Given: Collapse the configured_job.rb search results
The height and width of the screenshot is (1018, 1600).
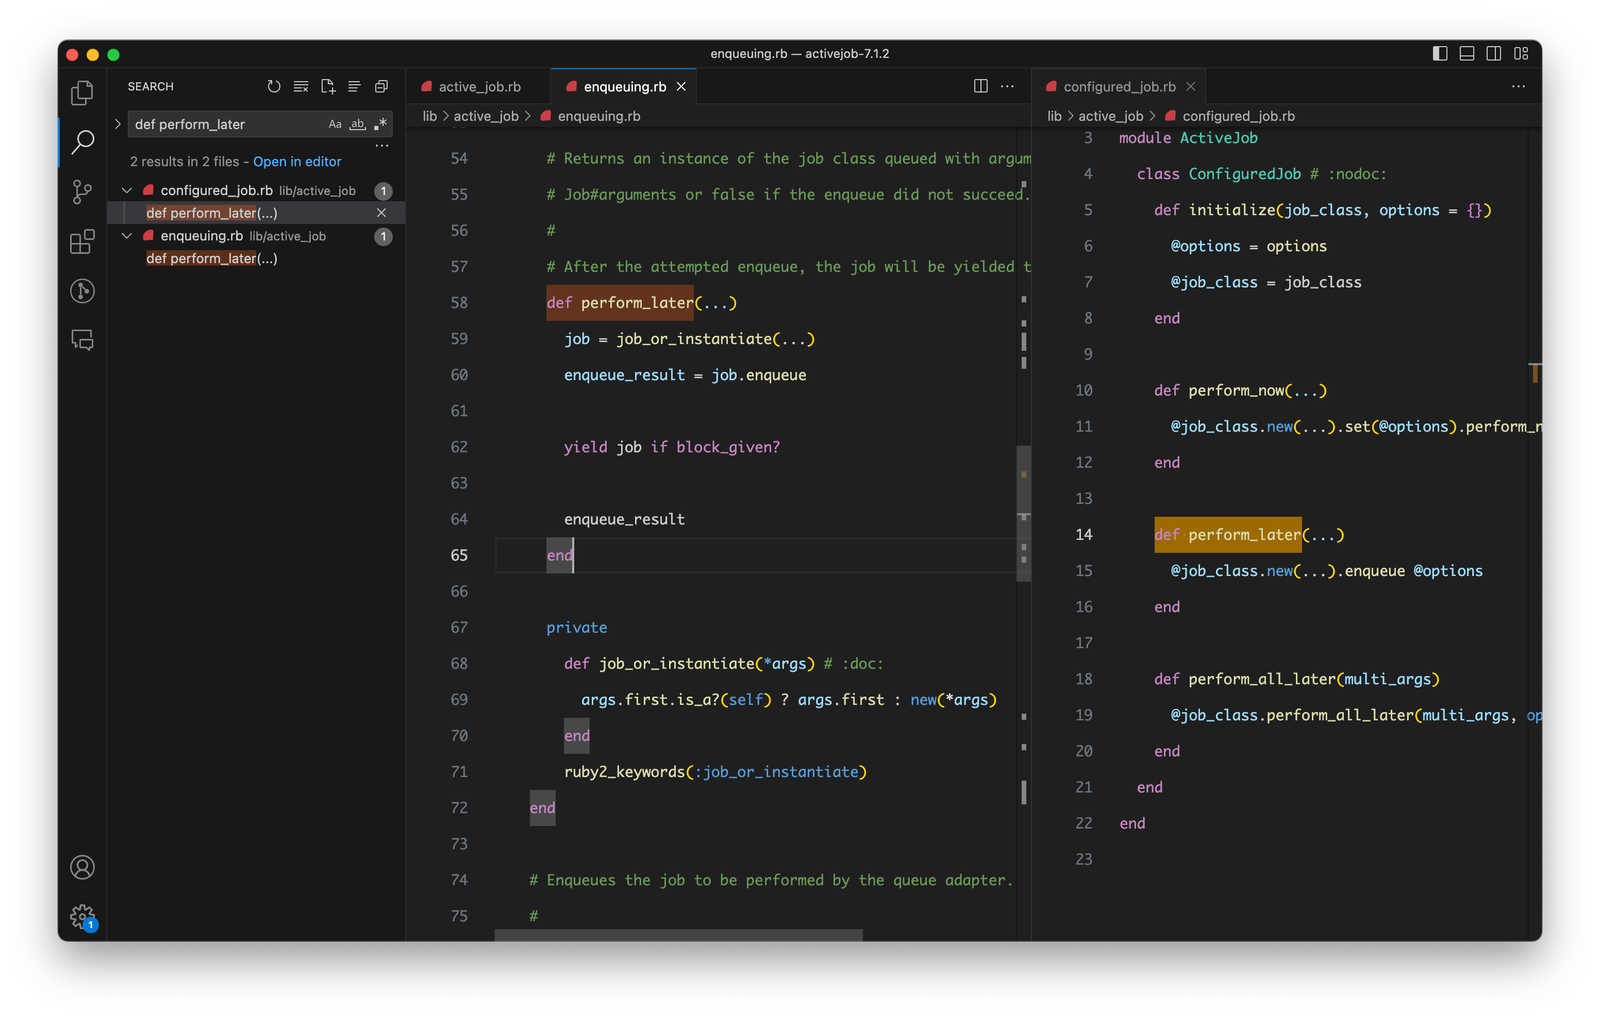Looking at the screenshot, I should coord(127,190).
